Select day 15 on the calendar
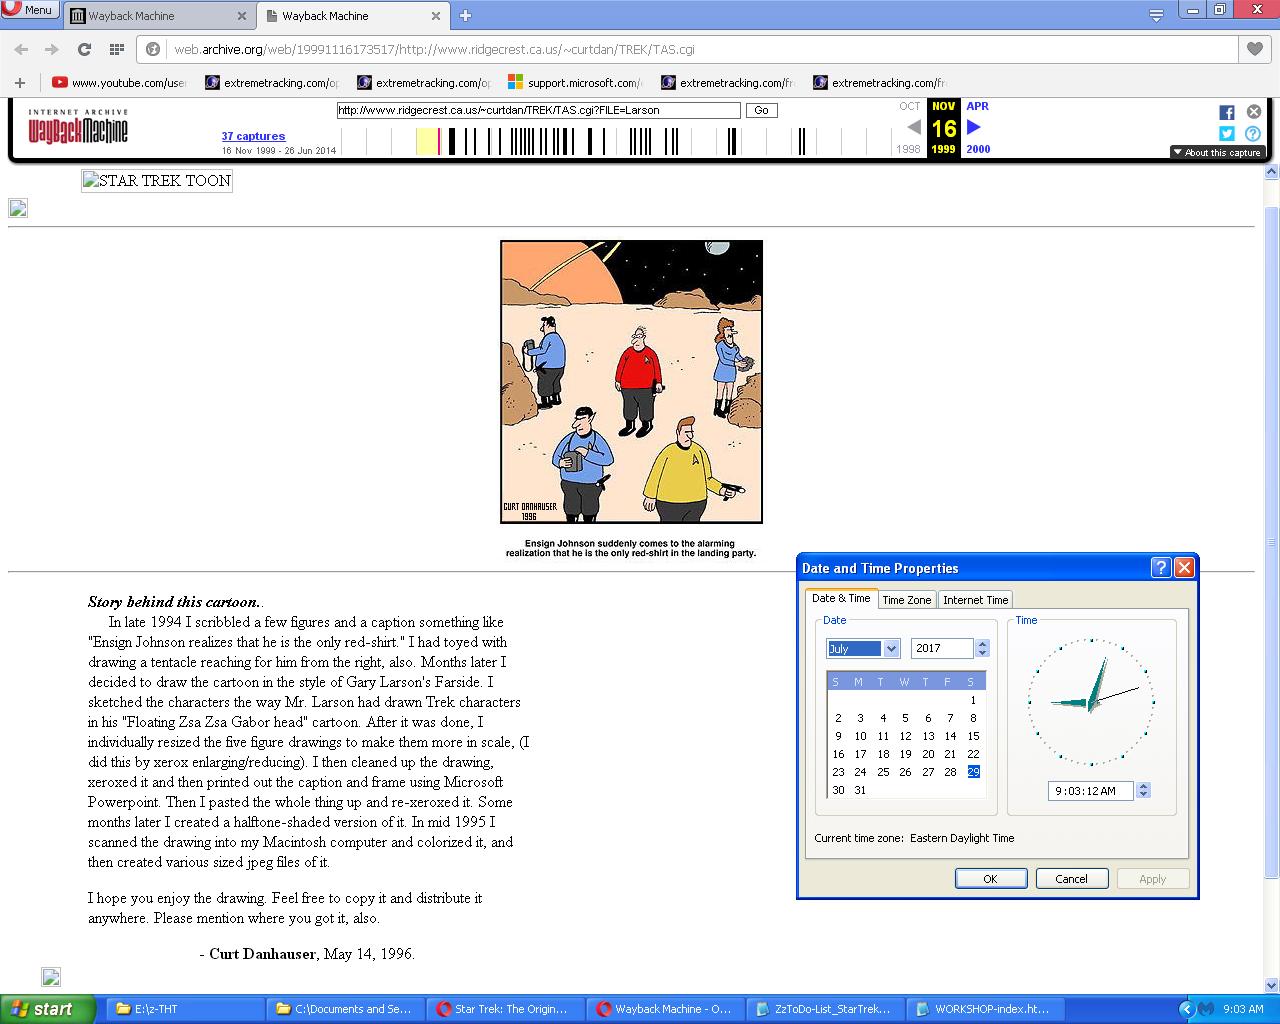This screenshot has width=1280, height=1024. (973, 736)
